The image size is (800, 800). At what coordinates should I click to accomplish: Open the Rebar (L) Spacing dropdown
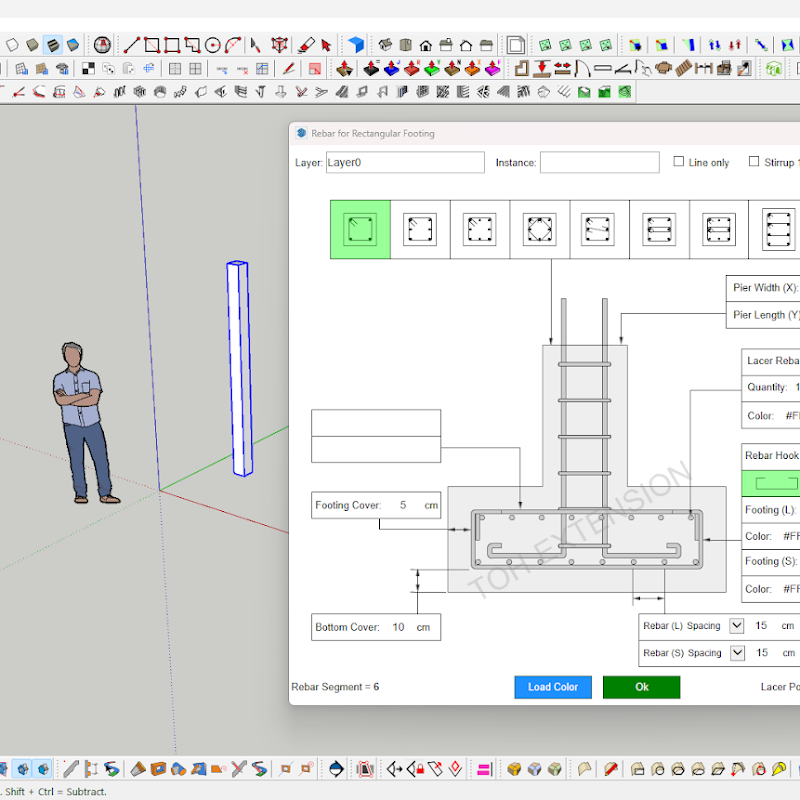(736, 626)
